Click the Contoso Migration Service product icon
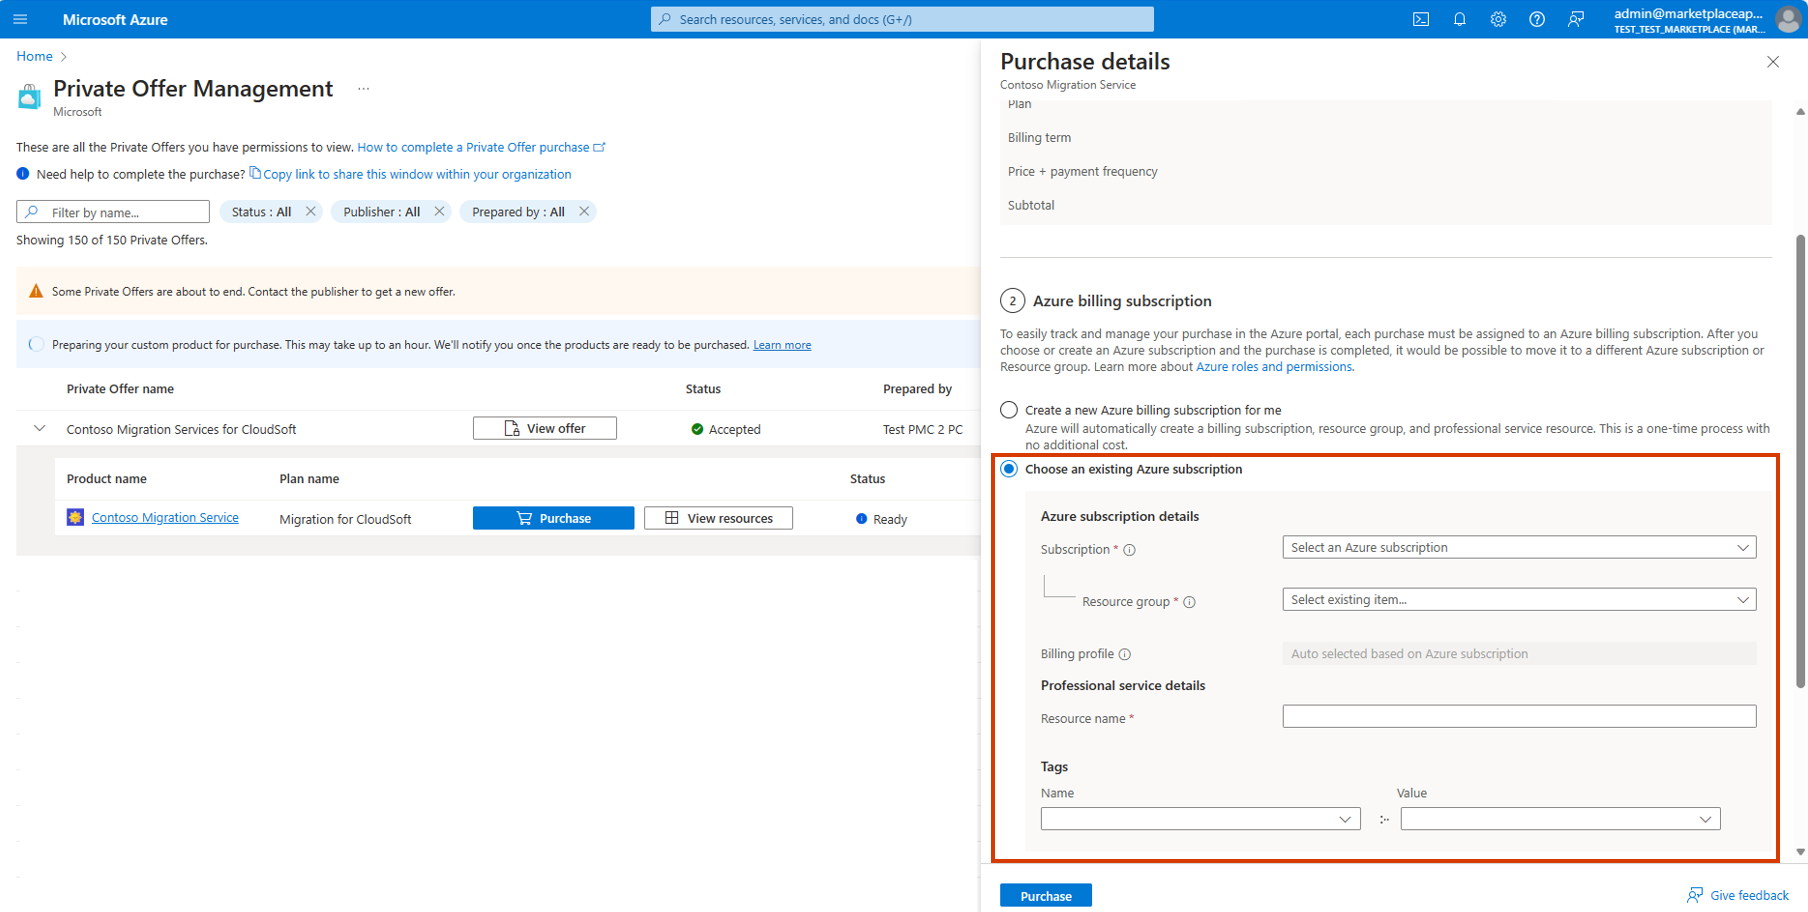Image resolution: width=1808 pixels, height=912 pixels. click(75, 517)
